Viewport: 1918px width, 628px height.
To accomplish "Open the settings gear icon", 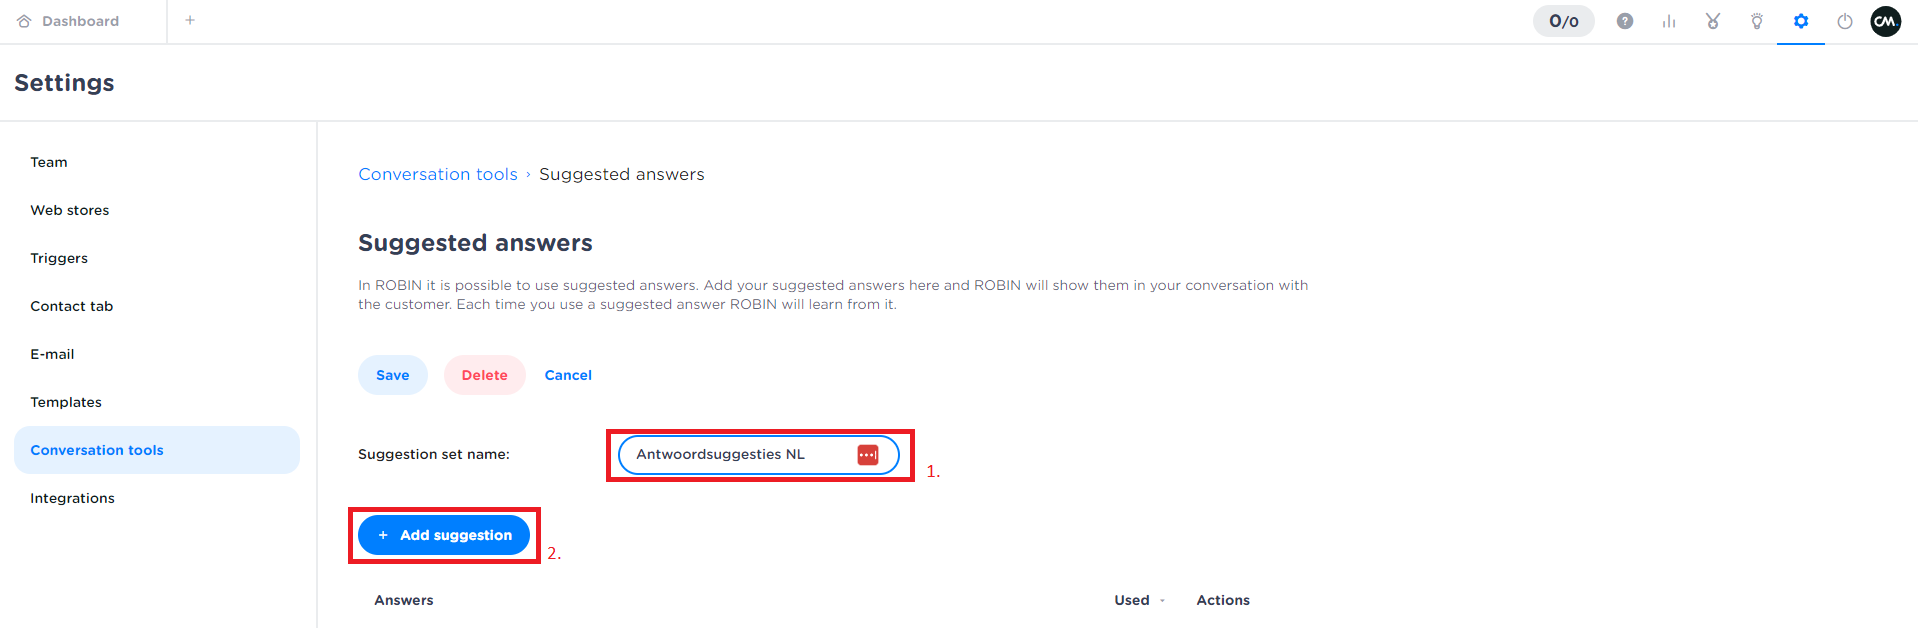I will tap(1800, 21).
